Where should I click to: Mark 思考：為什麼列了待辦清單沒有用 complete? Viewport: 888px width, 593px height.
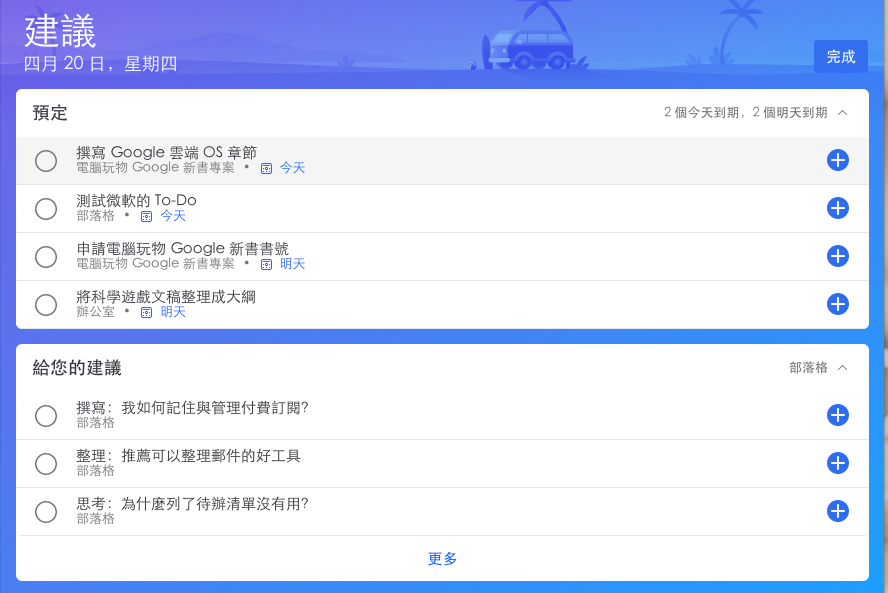46,512
